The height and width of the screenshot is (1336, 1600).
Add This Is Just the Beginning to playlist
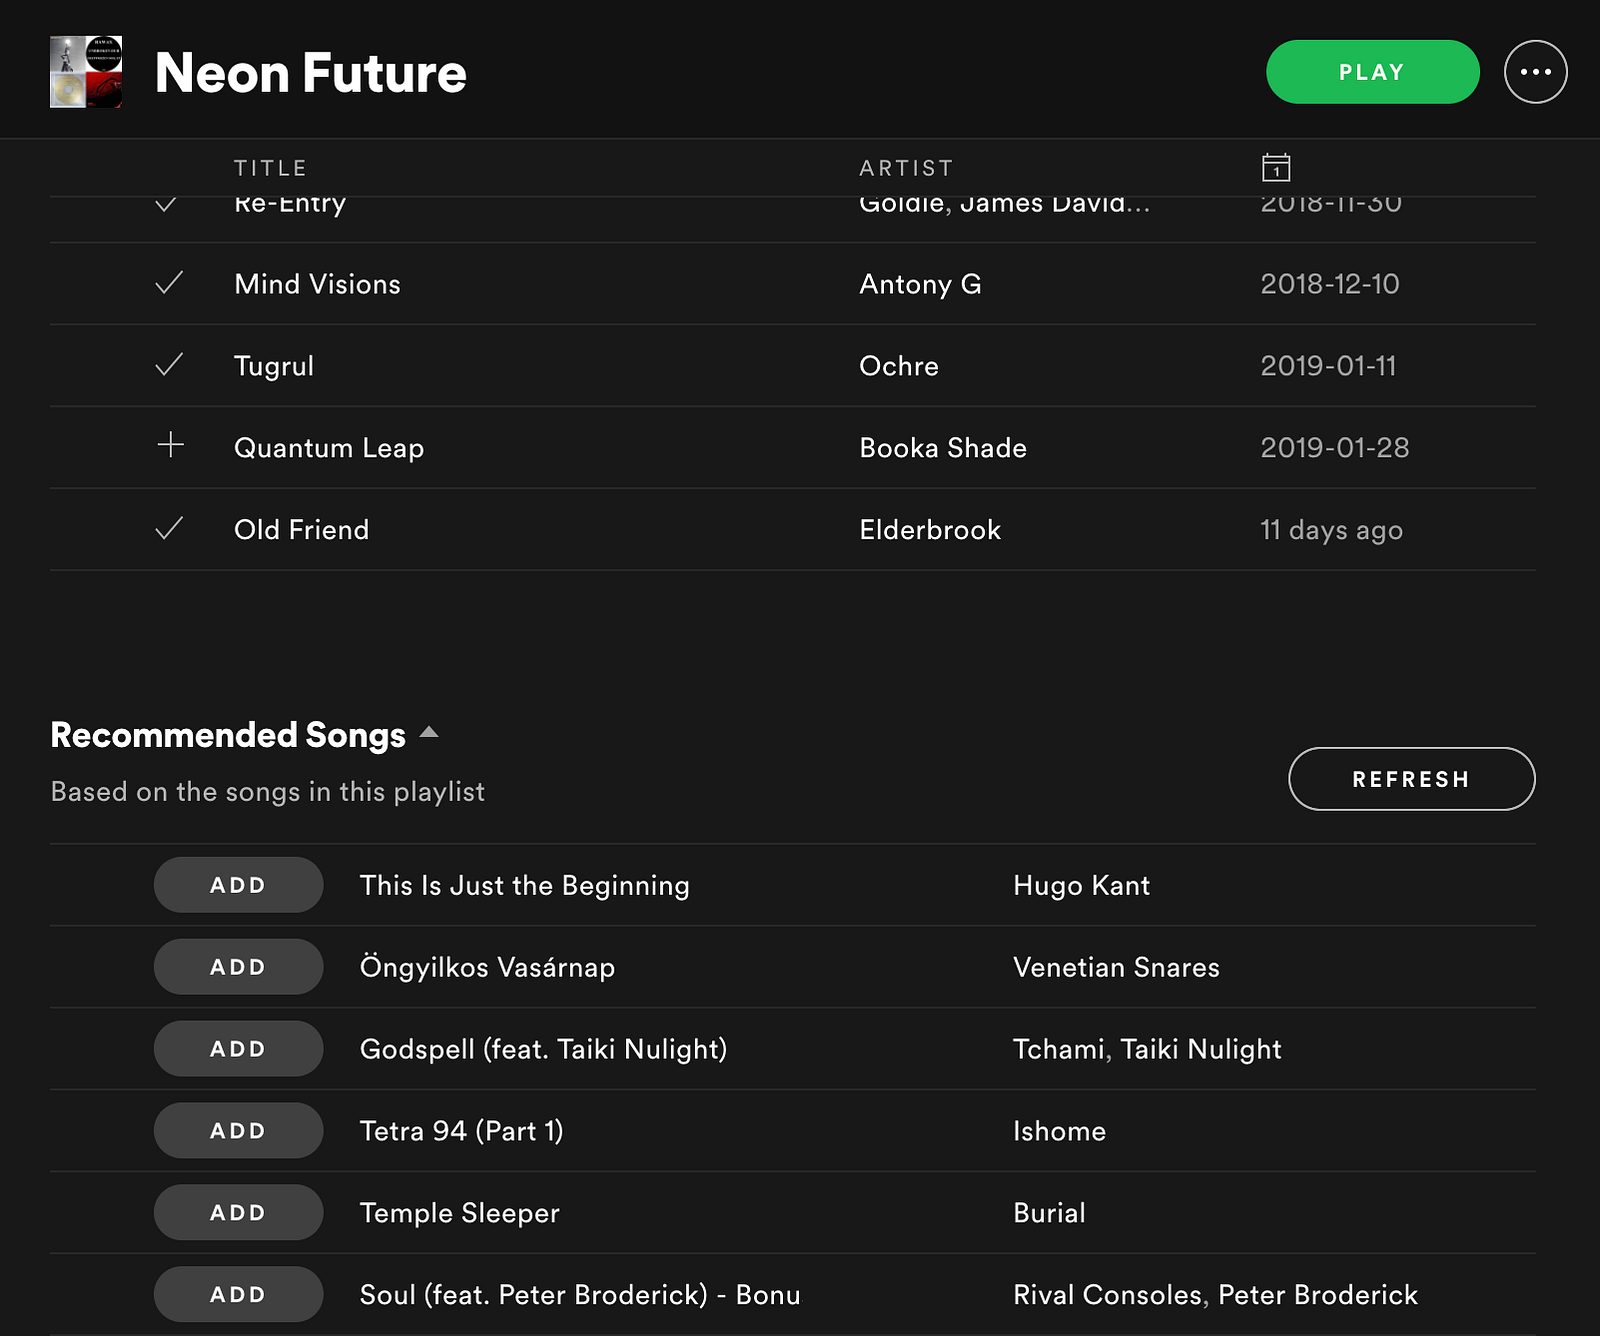pos(238,885)
